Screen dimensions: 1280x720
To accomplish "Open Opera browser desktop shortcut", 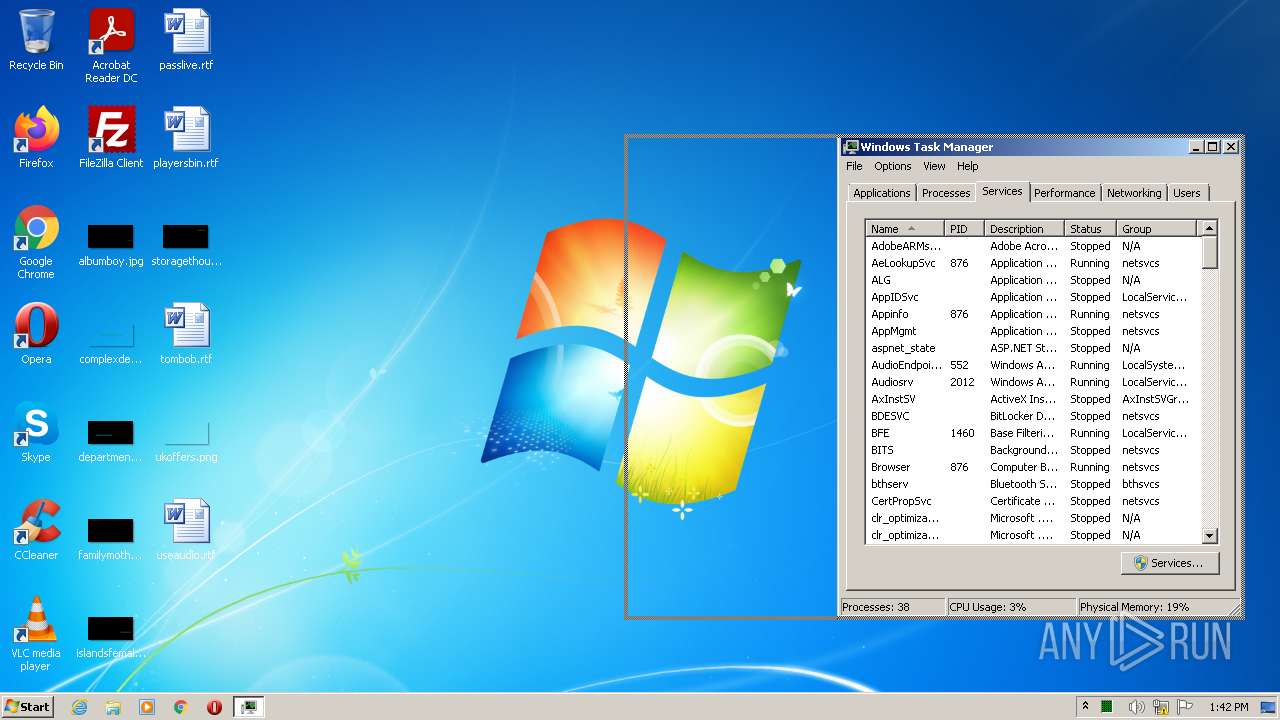I will tap(36, 334).
